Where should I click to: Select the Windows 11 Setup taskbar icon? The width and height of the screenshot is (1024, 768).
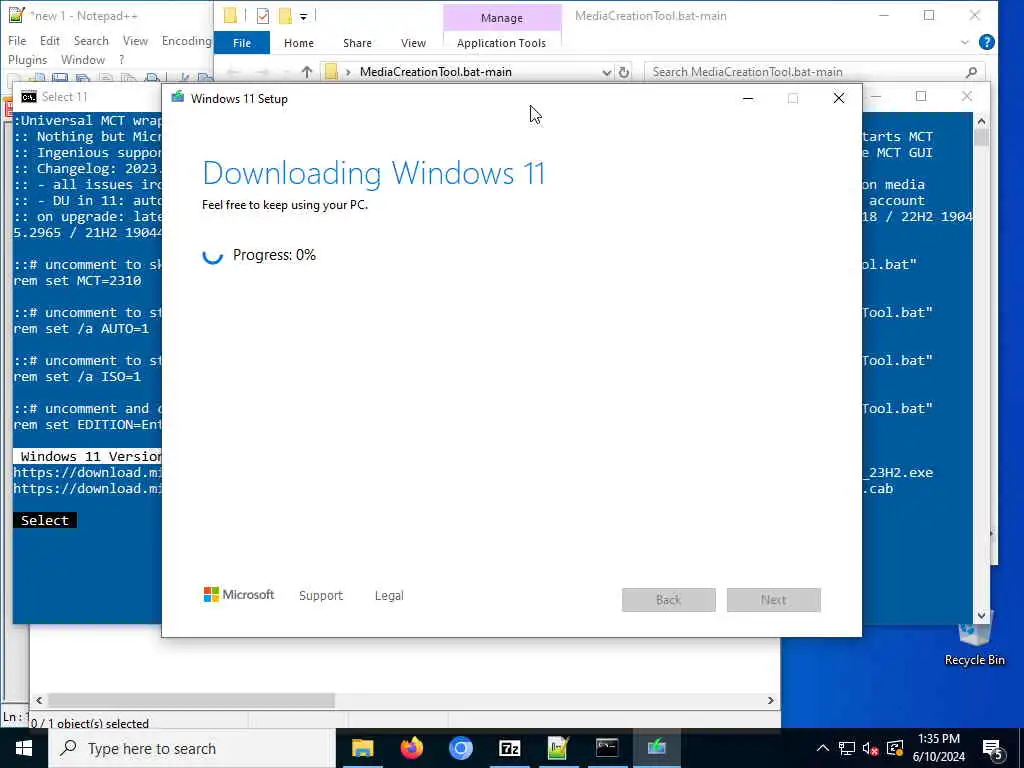coord(656,748)
